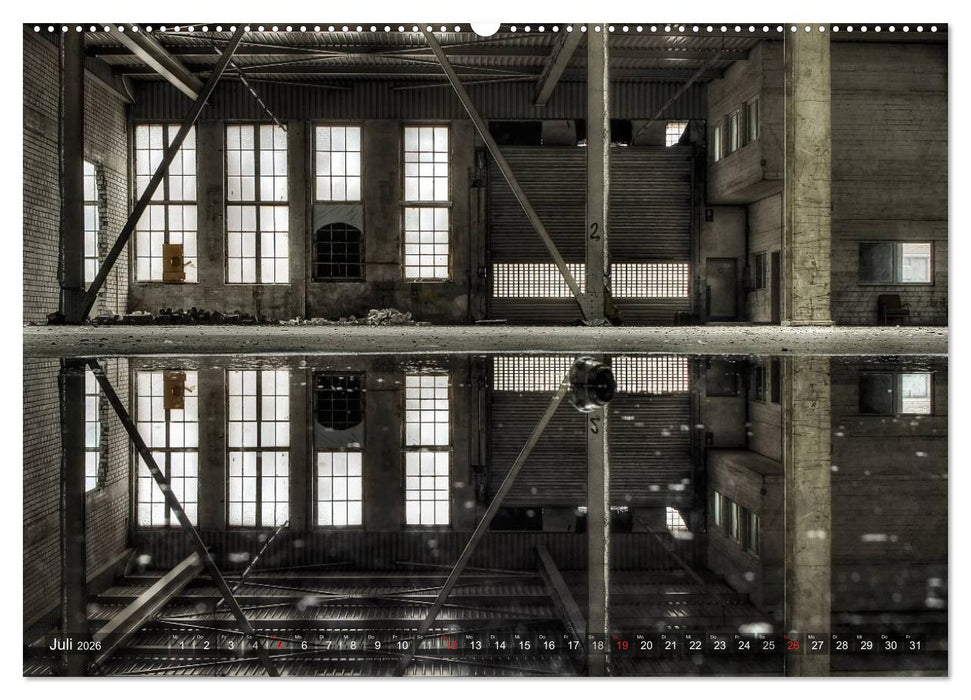Screen dimensions: 971x700
Task: Click the hanging hole at top center
Action: point(485,27)
